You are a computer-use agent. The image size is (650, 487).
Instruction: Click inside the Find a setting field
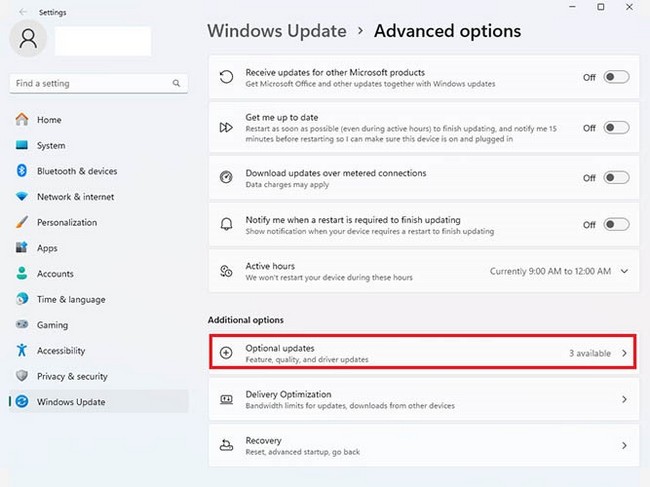point(98,83)
